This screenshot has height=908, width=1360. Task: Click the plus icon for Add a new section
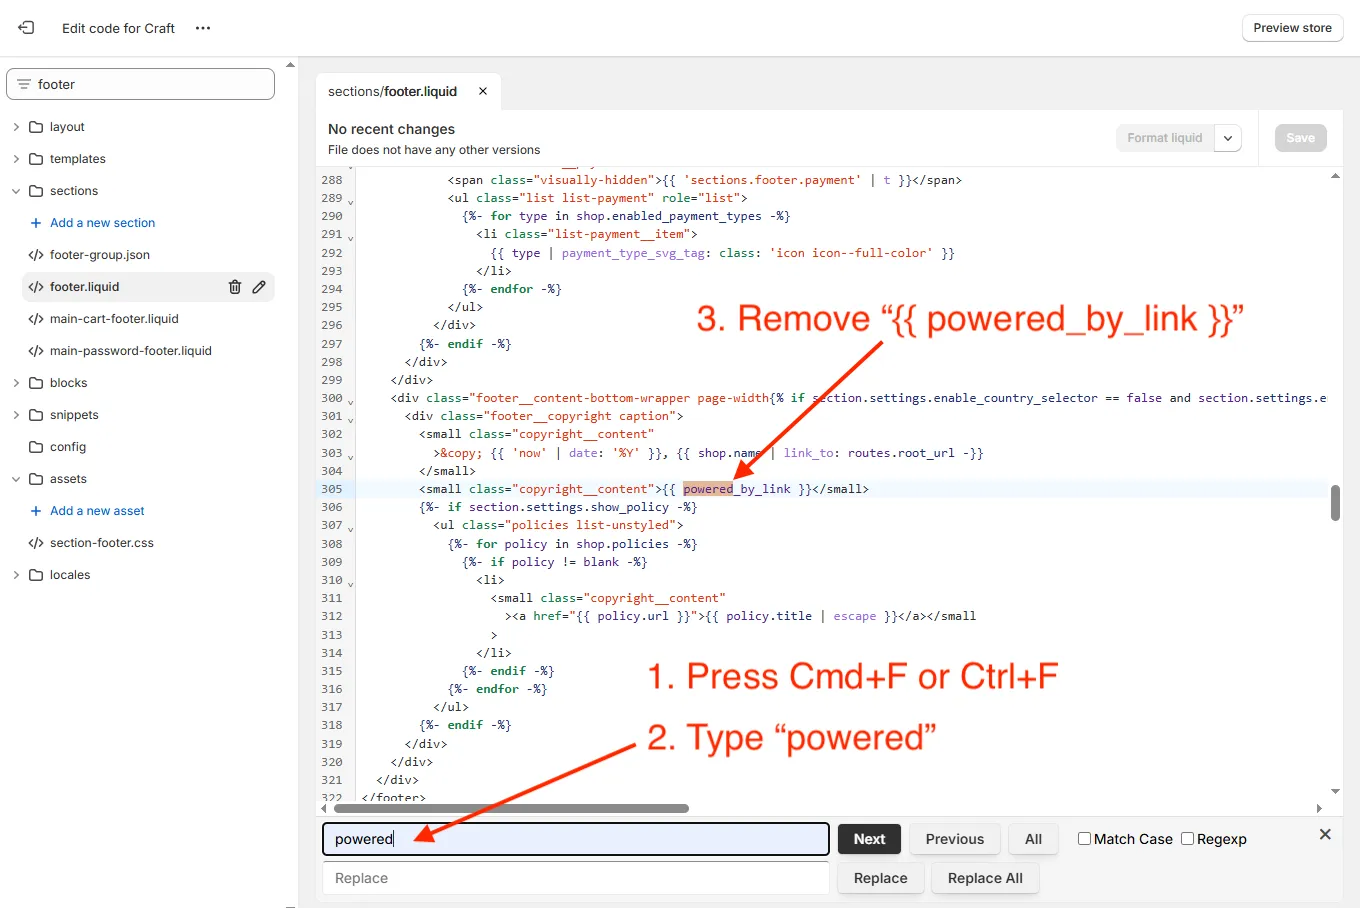click(x=37, y=222)
